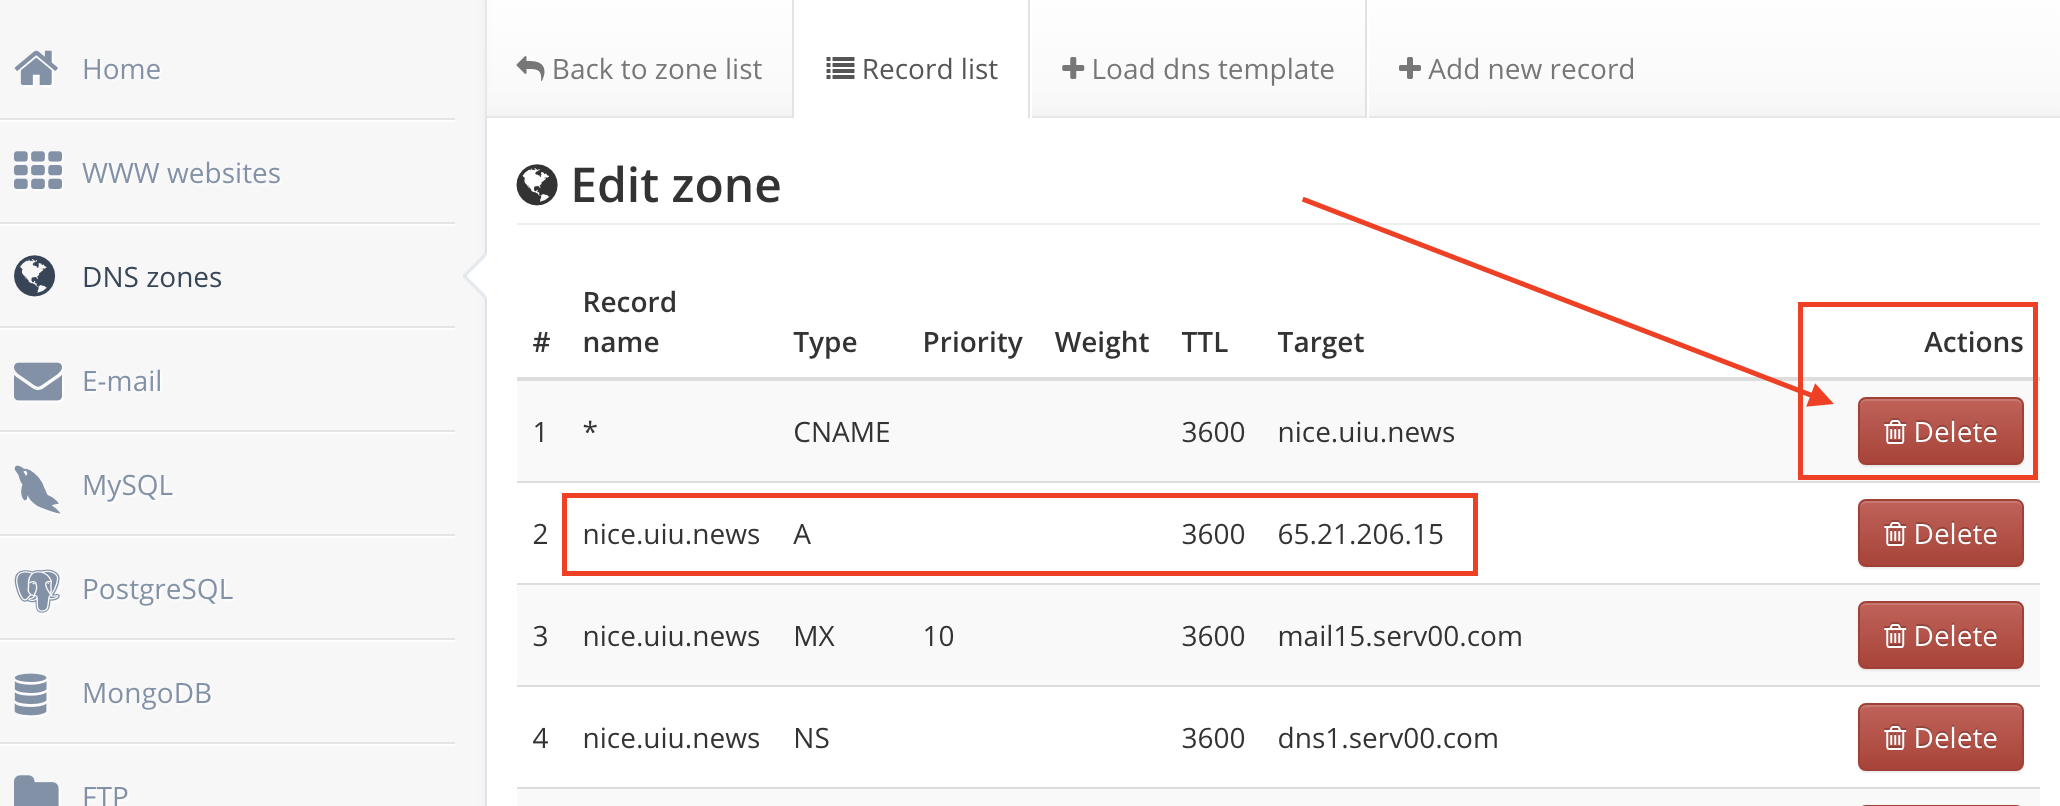This screenshot has width=2060, height=806.
Task: Switch to Record list tab
Action: (x=912, y=69)
